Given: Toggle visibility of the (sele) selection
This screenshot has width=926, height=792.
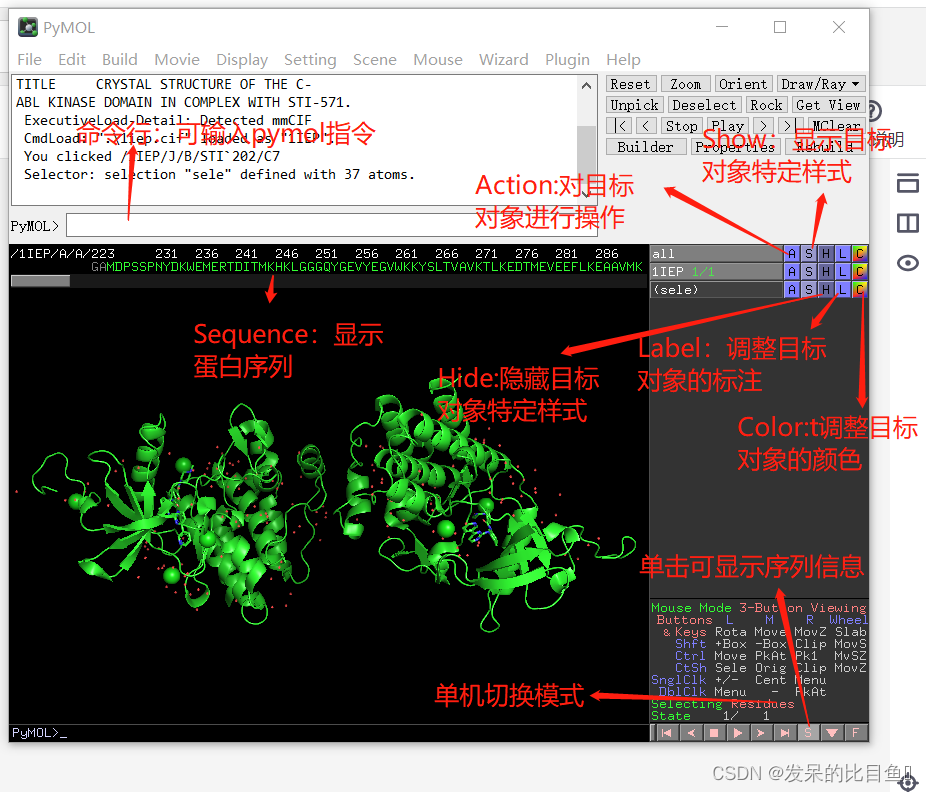Looking at the screenshot, I should pyautogui.click(x=716, y=289).
